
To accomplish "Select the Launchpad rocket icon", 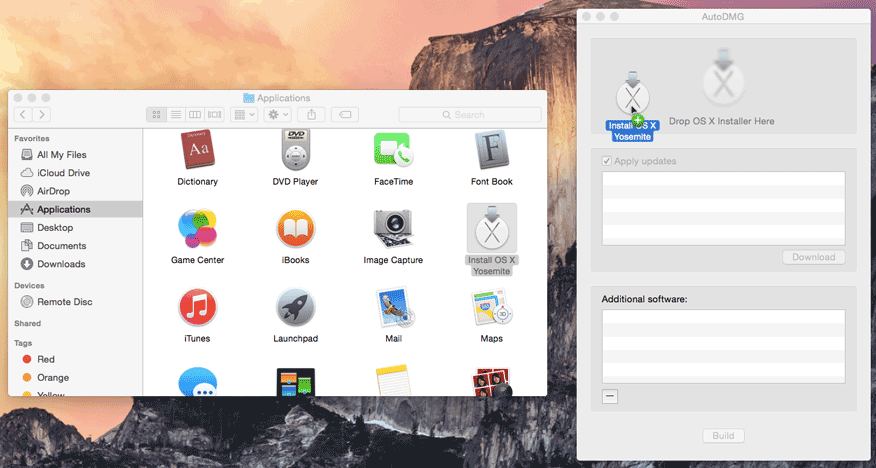I will (295, 308).
